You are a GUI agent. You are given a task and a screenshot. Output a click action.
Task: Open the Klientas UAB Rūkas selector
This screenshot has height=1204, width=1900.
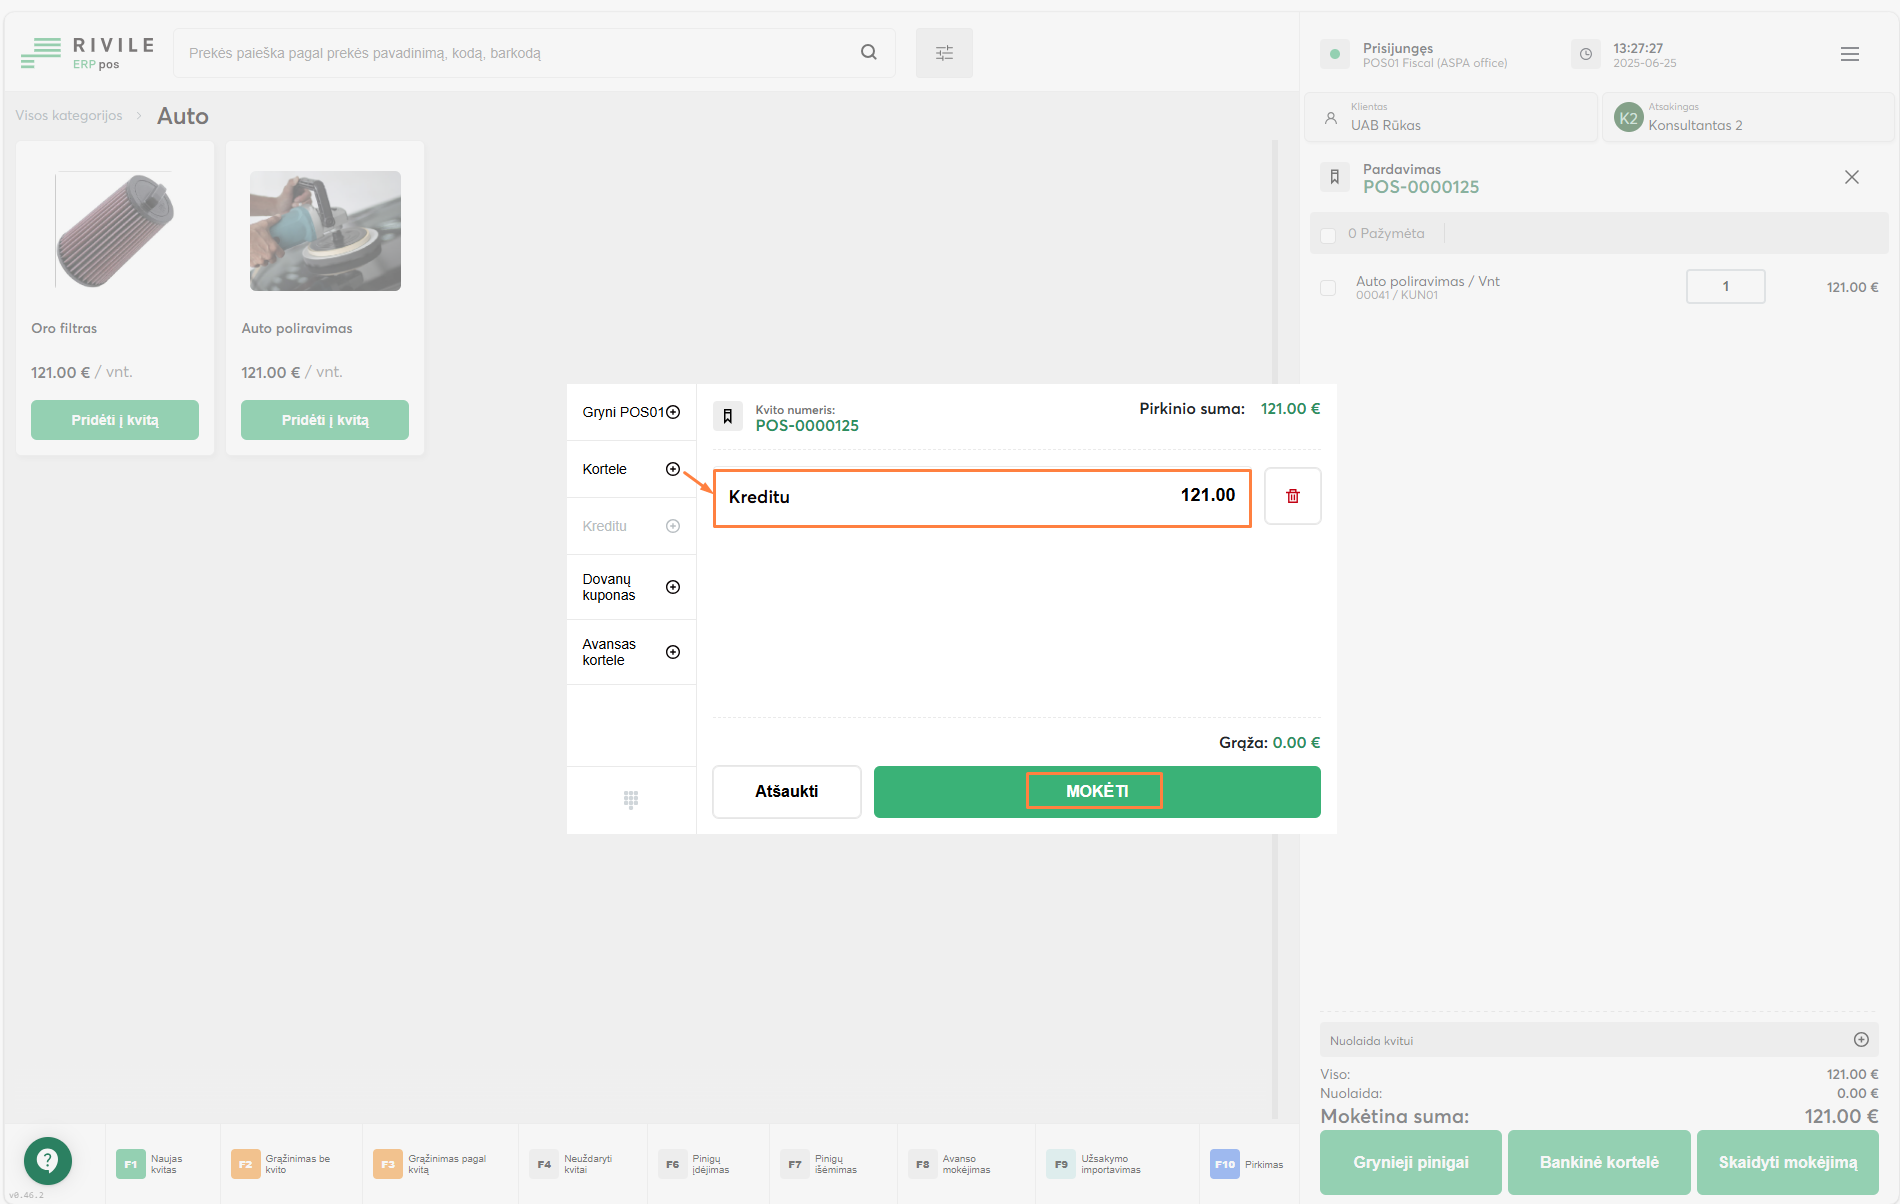click(x=1450, y=117)
